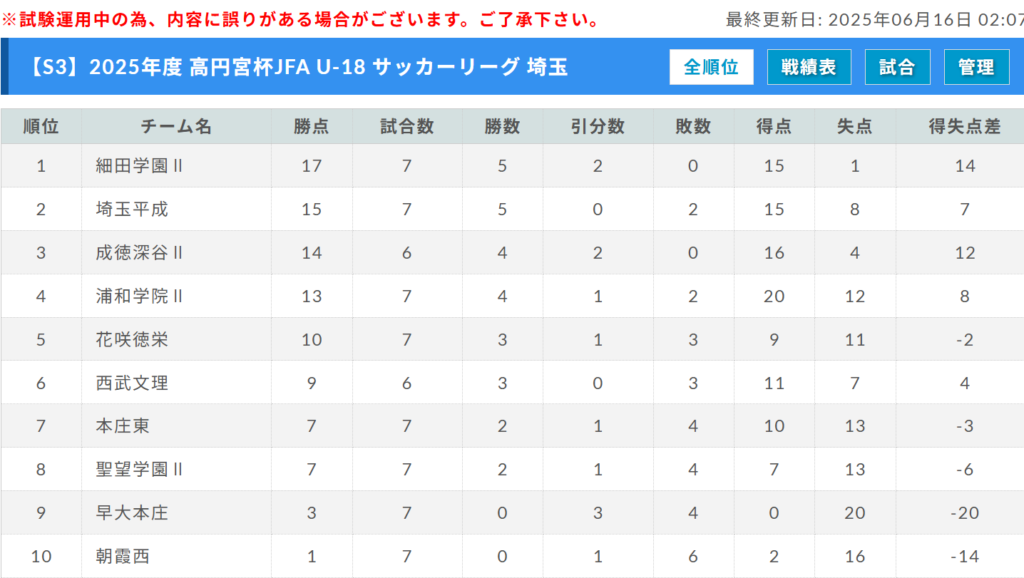Select 西武文理 in the standings
This screenshot has height=578, width=1024.
coord(132,383)
